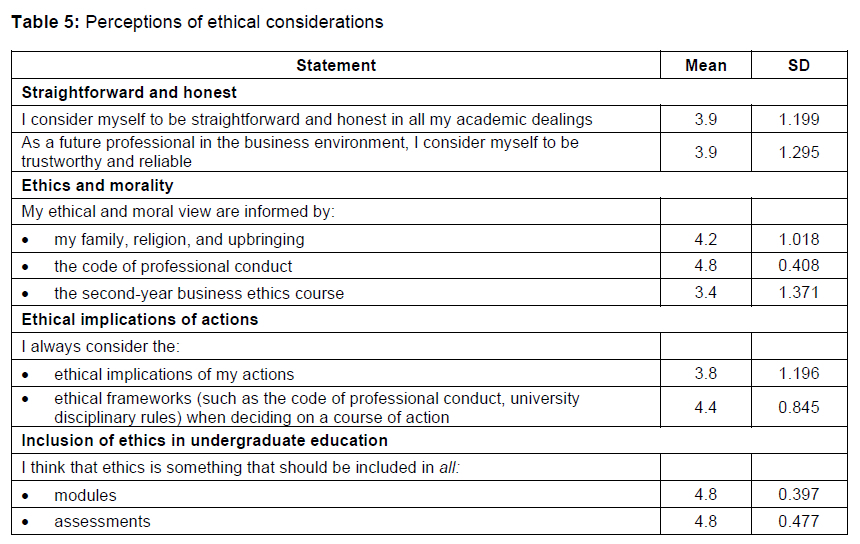Click the 'code of professional conduct' statement
The image size is (860, 544).
(x=173, y=266)
